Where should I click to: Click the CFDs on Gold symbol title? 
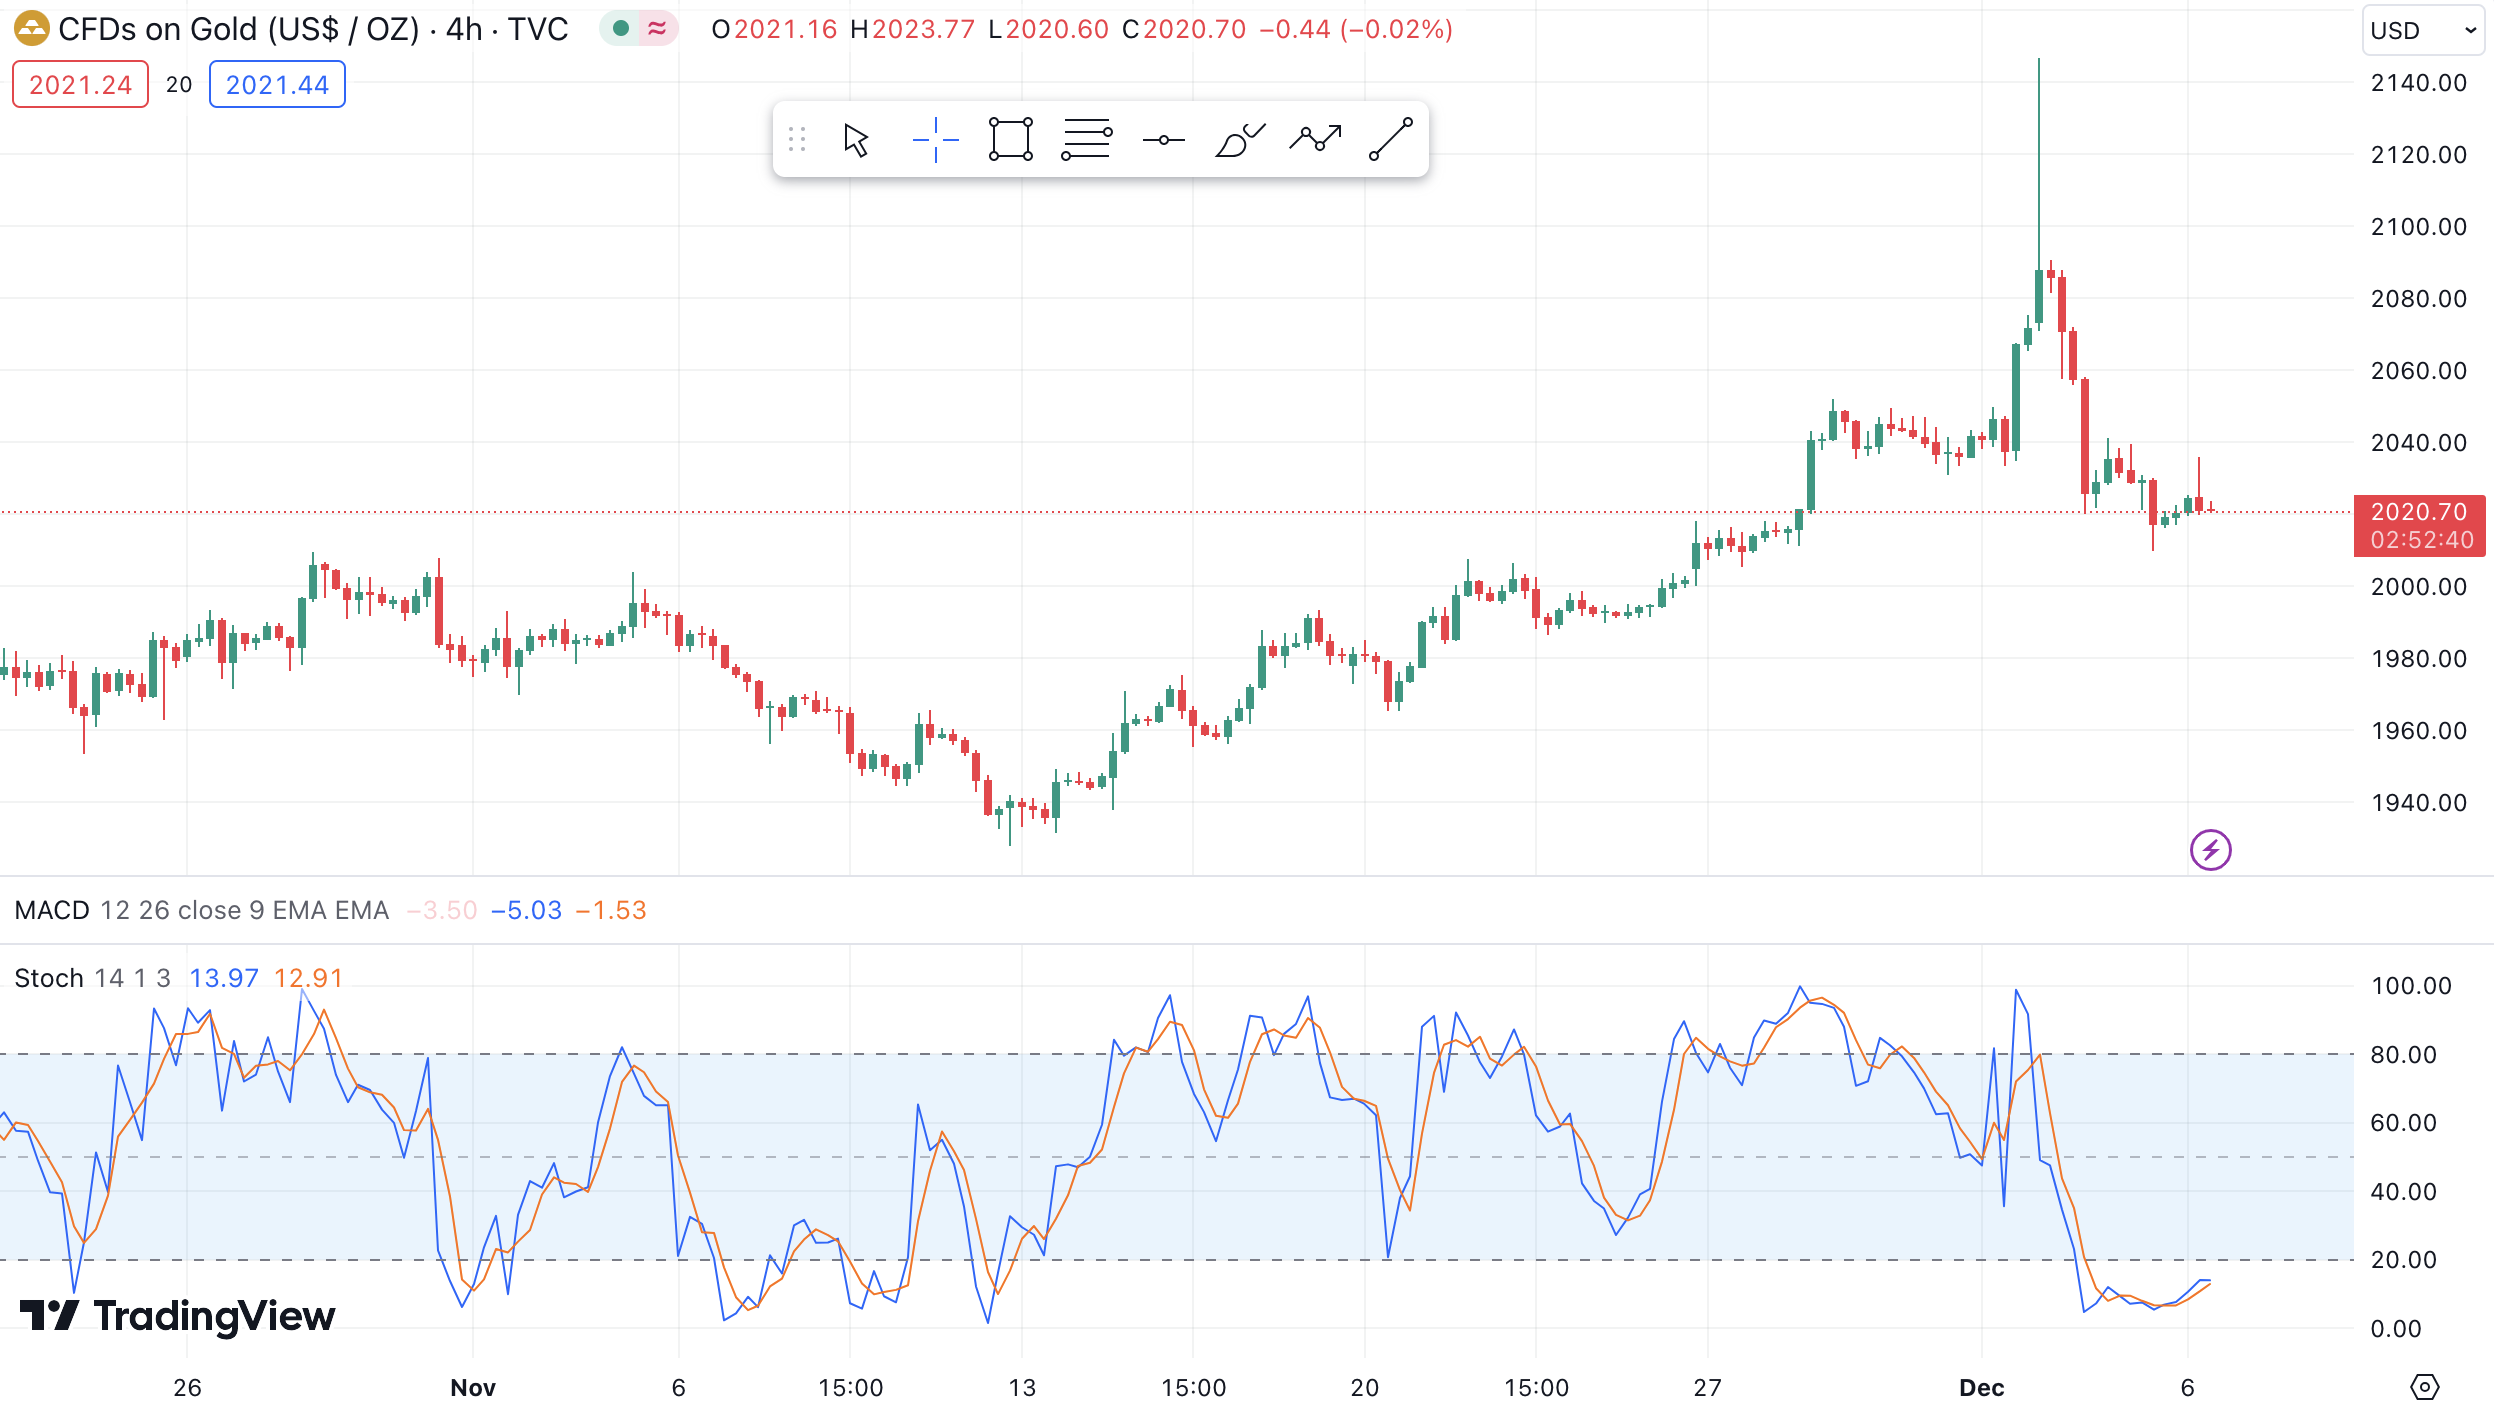[313, 29]
